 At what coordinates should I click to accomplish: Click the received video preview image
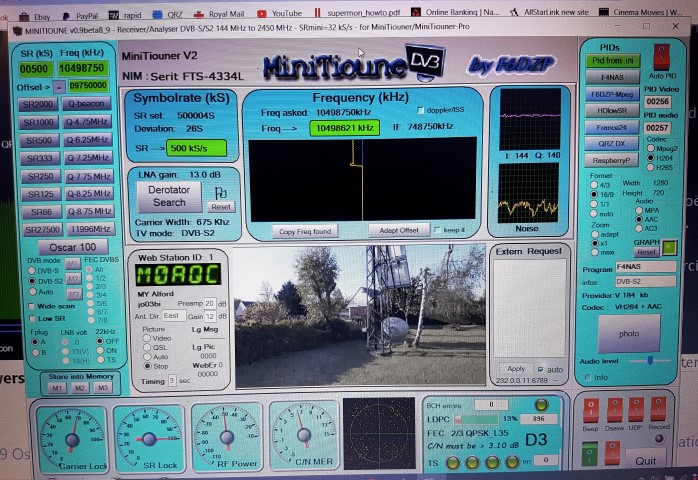[360, 316]
